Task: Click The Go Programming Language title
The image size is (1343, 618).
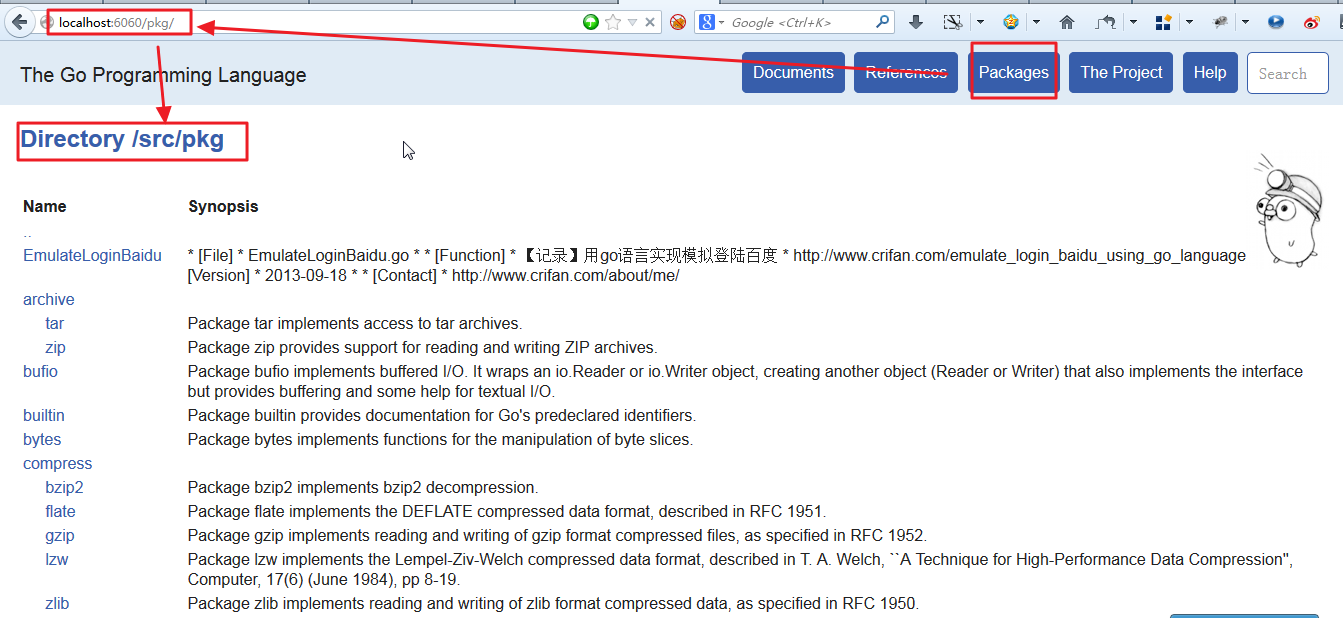Action: 163,75
